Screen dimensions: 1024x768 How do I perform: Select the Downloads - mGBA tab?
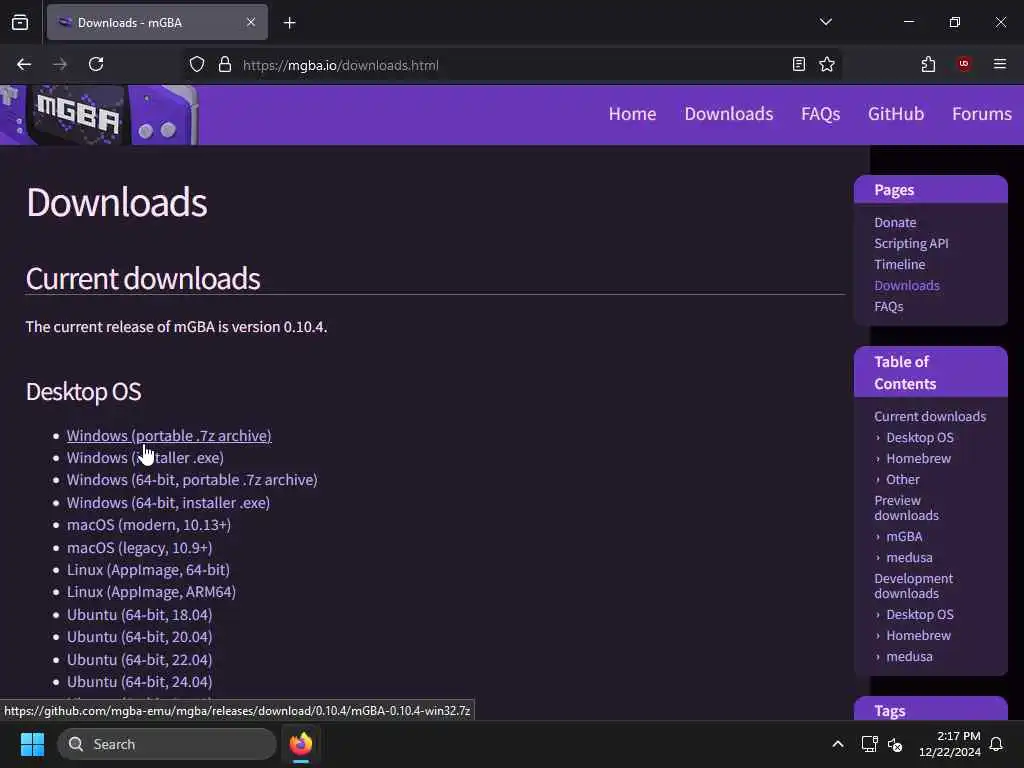[x=157, y=22]
